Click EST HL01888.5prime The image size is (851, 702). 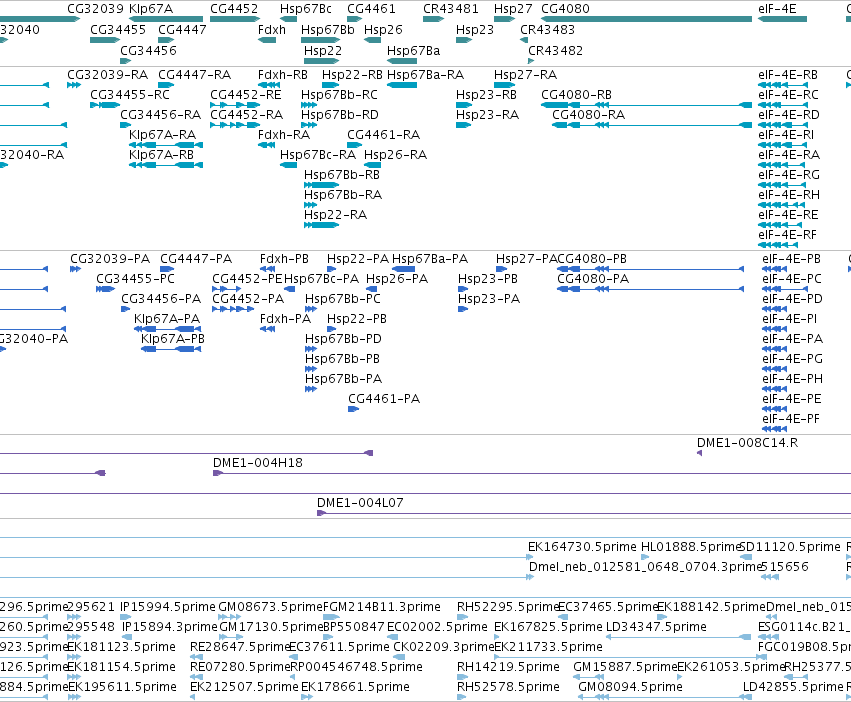coord(691,547)
